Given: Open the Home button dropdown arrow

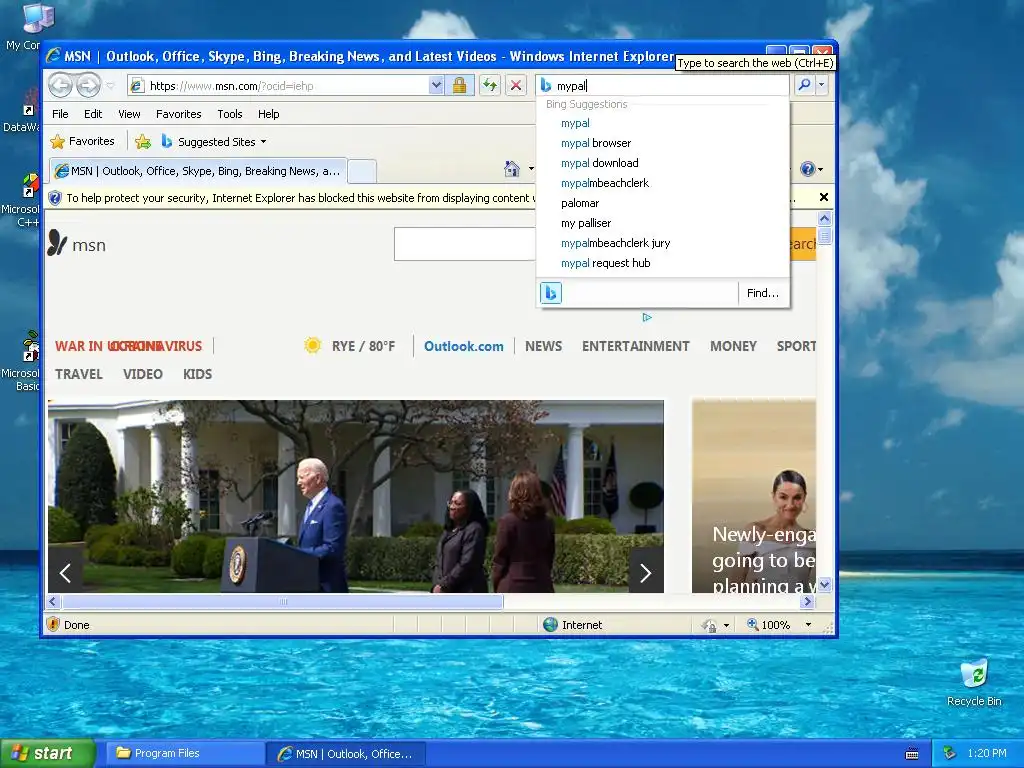Looking at the screenshot, I should click(x=531, y=169).
